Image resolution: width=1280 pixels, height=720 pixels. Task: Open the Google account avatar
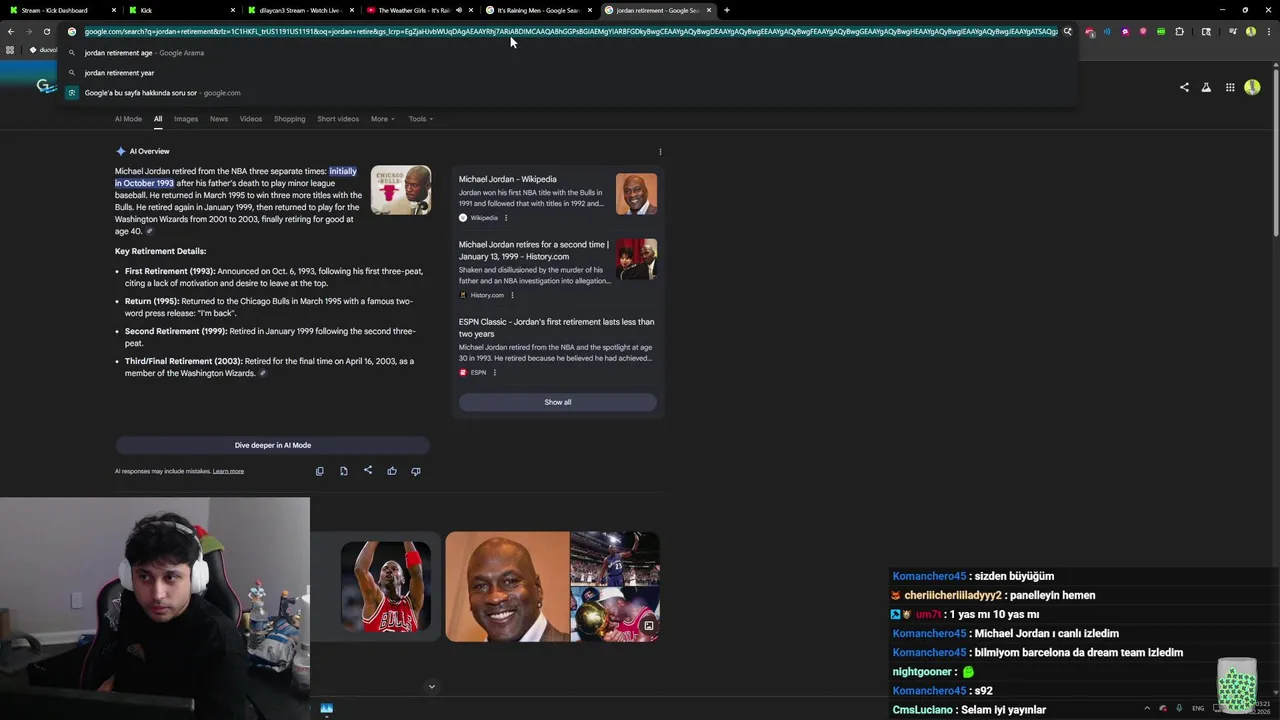[x=1252, y=87]
